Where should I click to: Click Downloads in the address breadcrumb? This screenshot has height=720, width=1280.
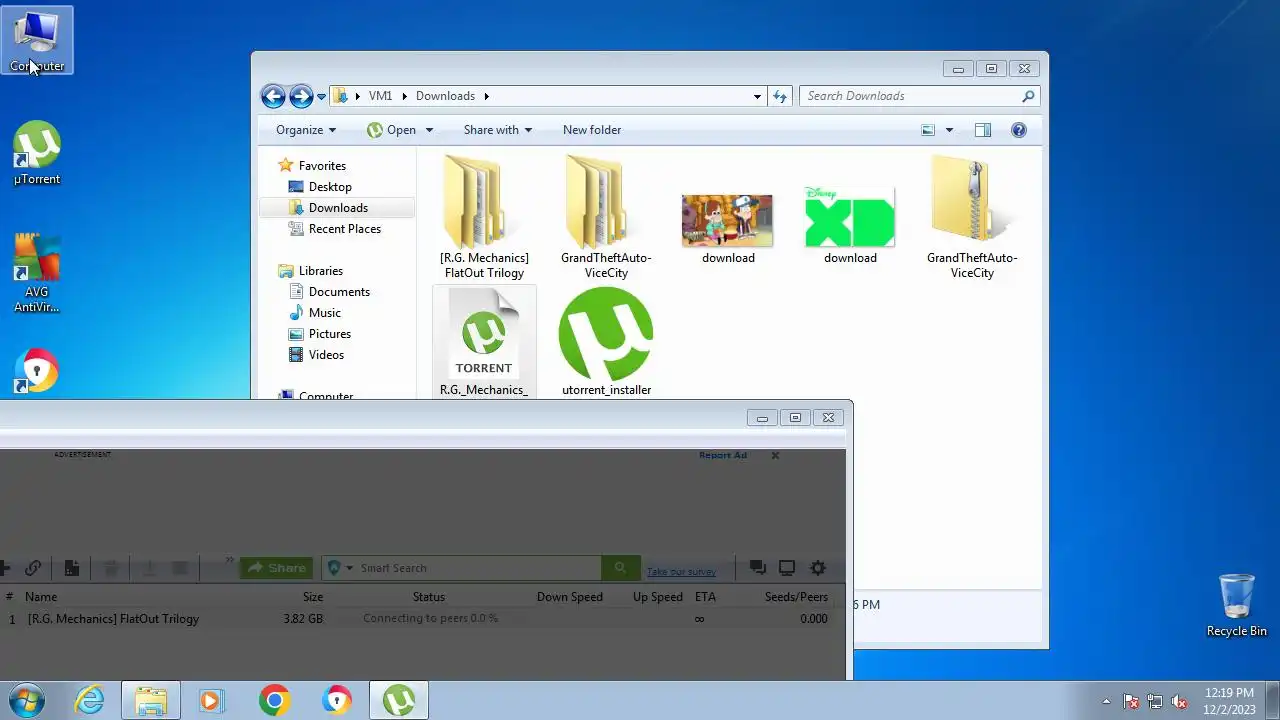click(445, 96)
